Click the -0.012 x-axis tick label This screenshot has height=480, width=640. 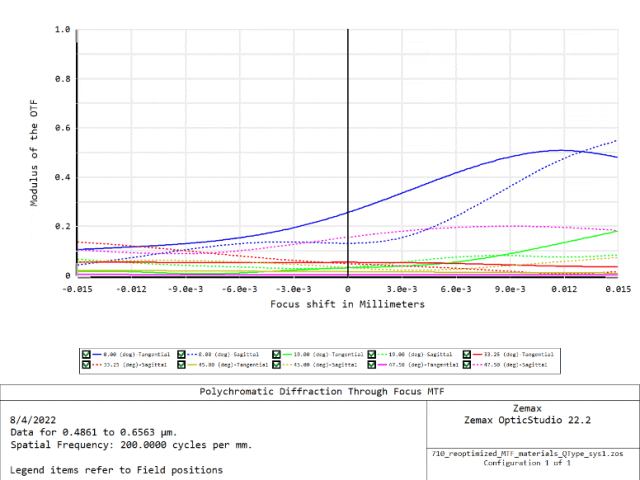click(131, 289)
